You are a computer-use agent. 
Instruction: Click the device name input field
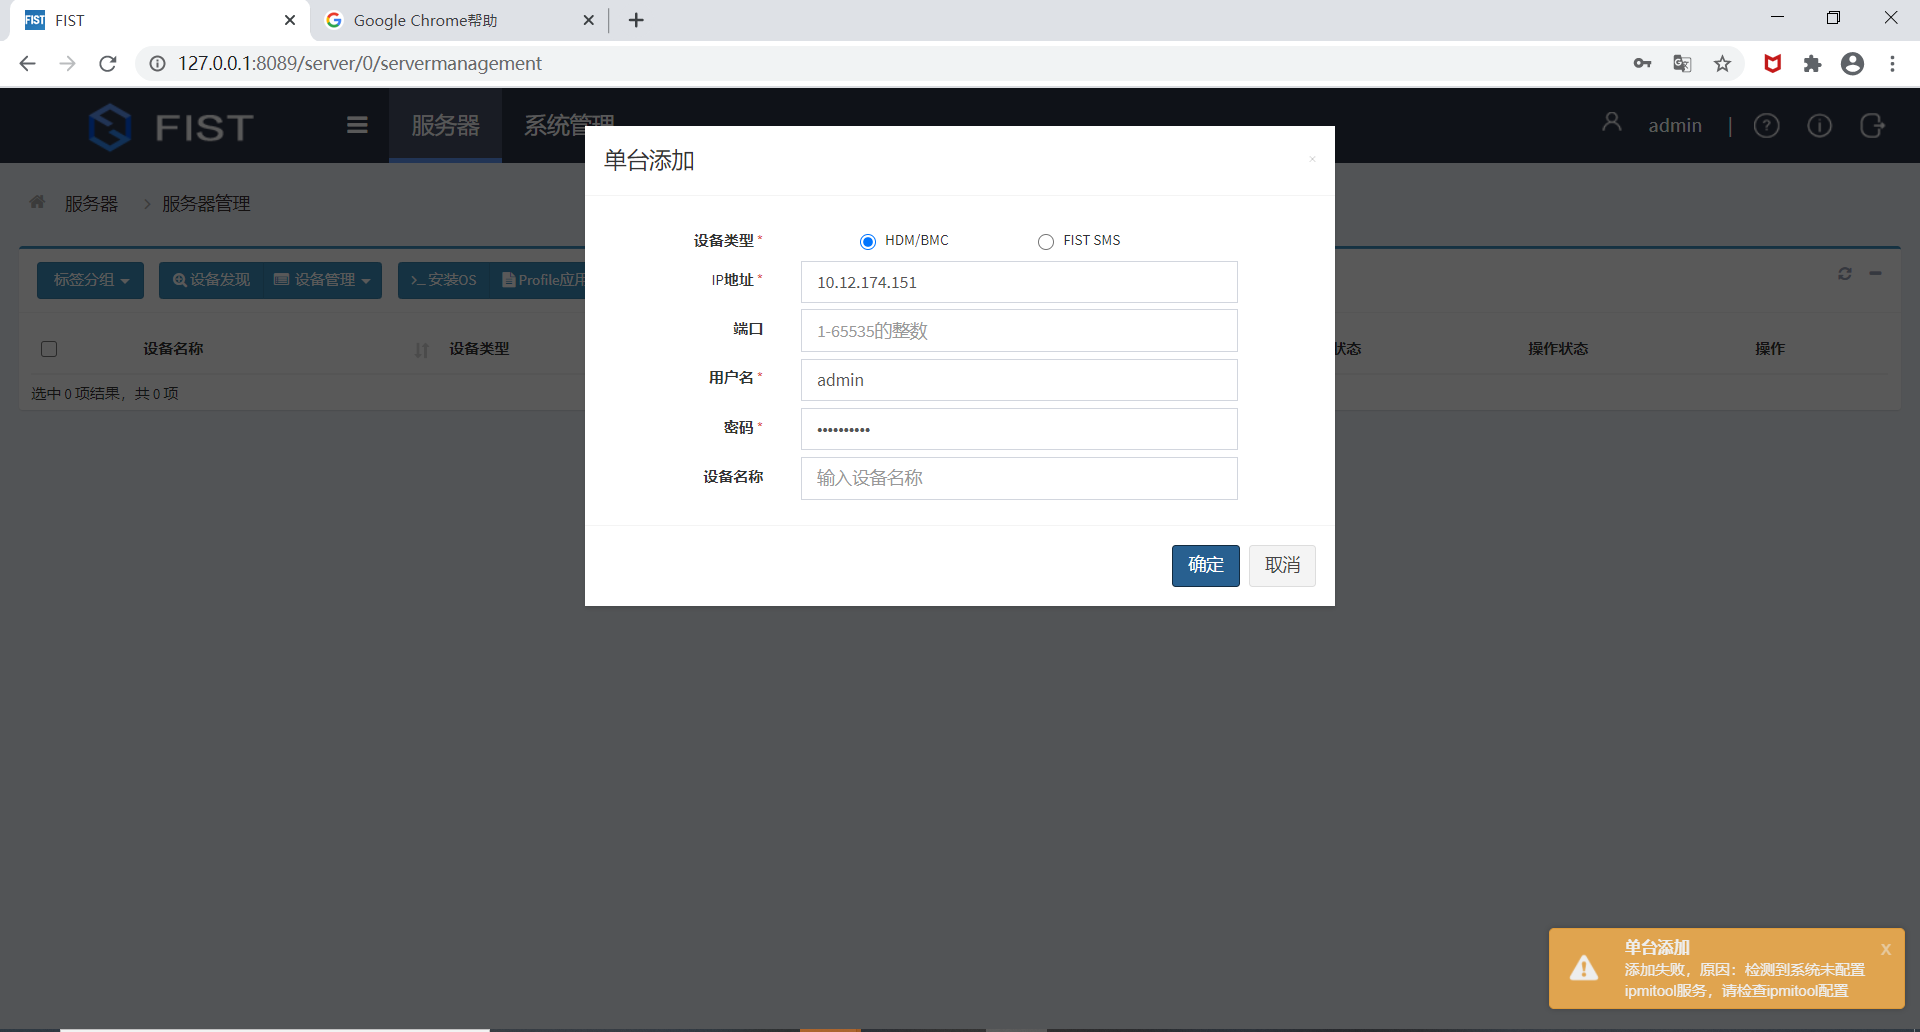1019,478
